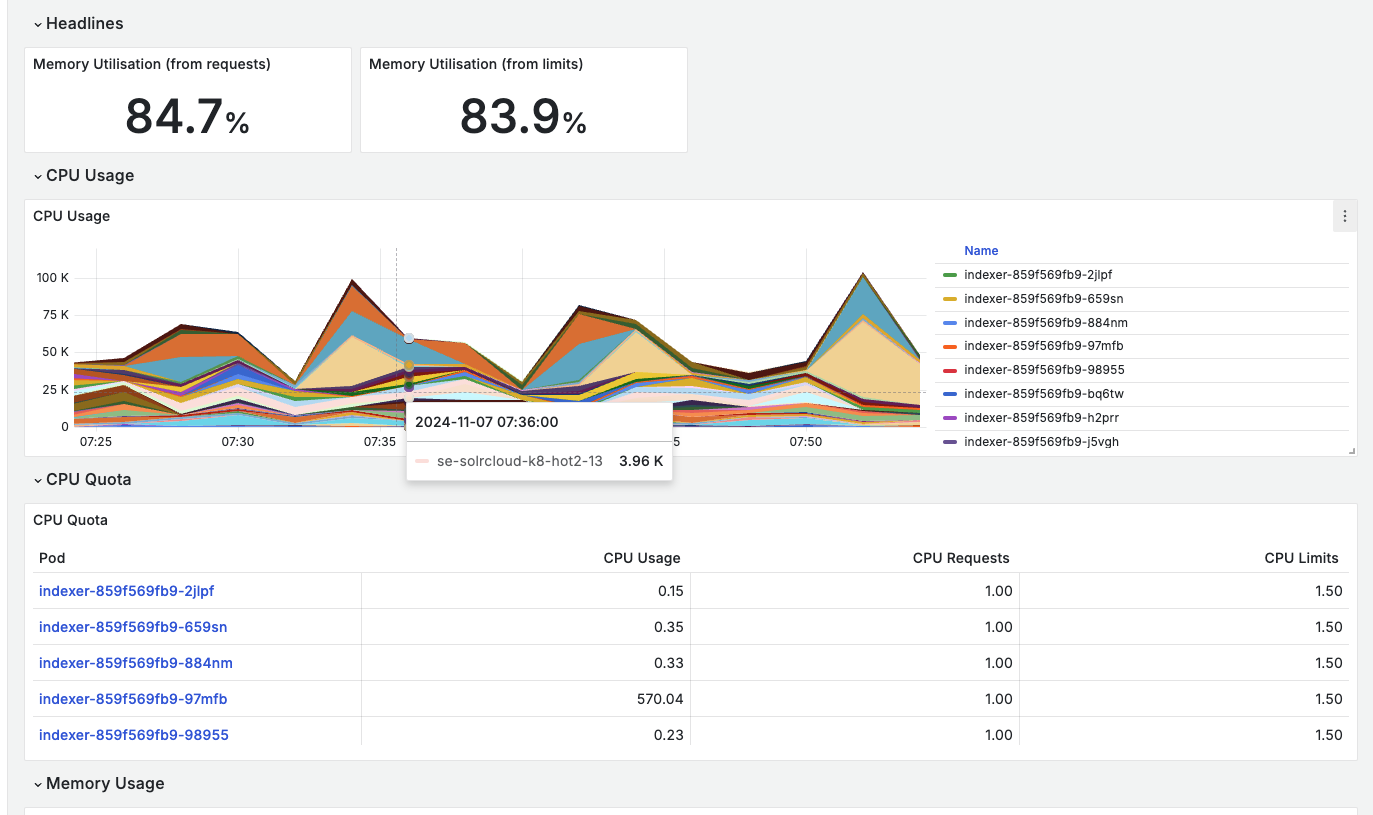Click the 07:25 x-axis time label

pyautogui.click(x=96, y=441)
